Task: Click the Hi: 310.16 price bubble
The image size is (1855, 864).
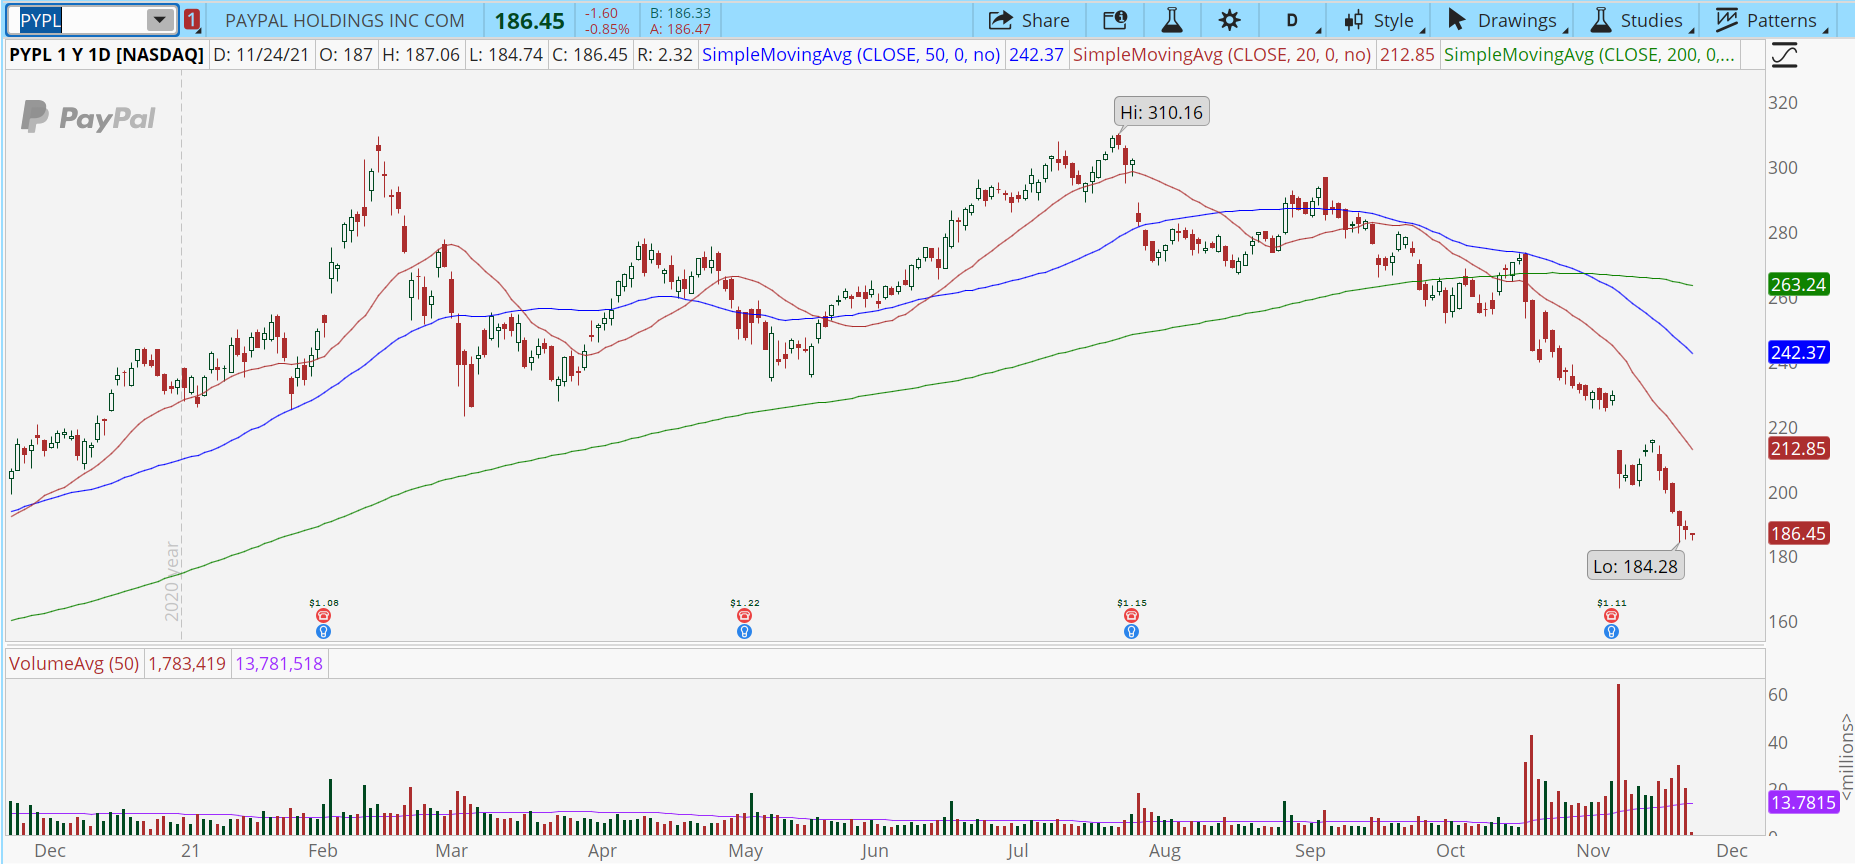Action: (1162, 112)
